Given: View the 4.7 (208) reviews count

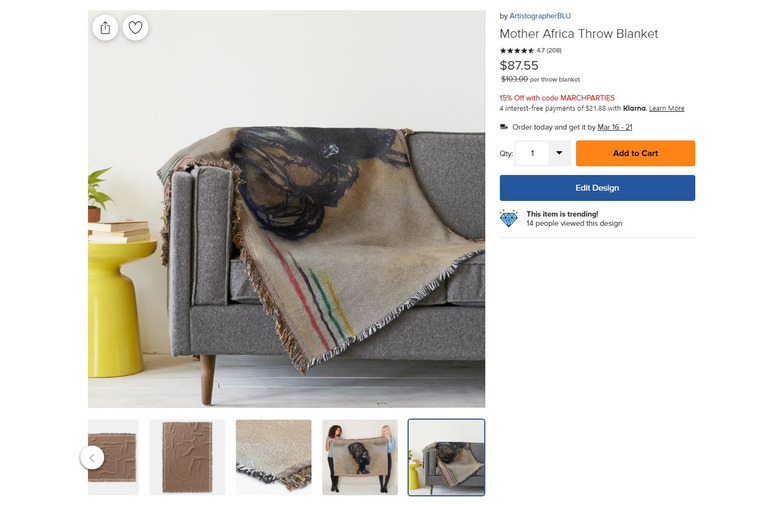Looking at the screenshot, I should pyautogui.click(x=549, y=50).
